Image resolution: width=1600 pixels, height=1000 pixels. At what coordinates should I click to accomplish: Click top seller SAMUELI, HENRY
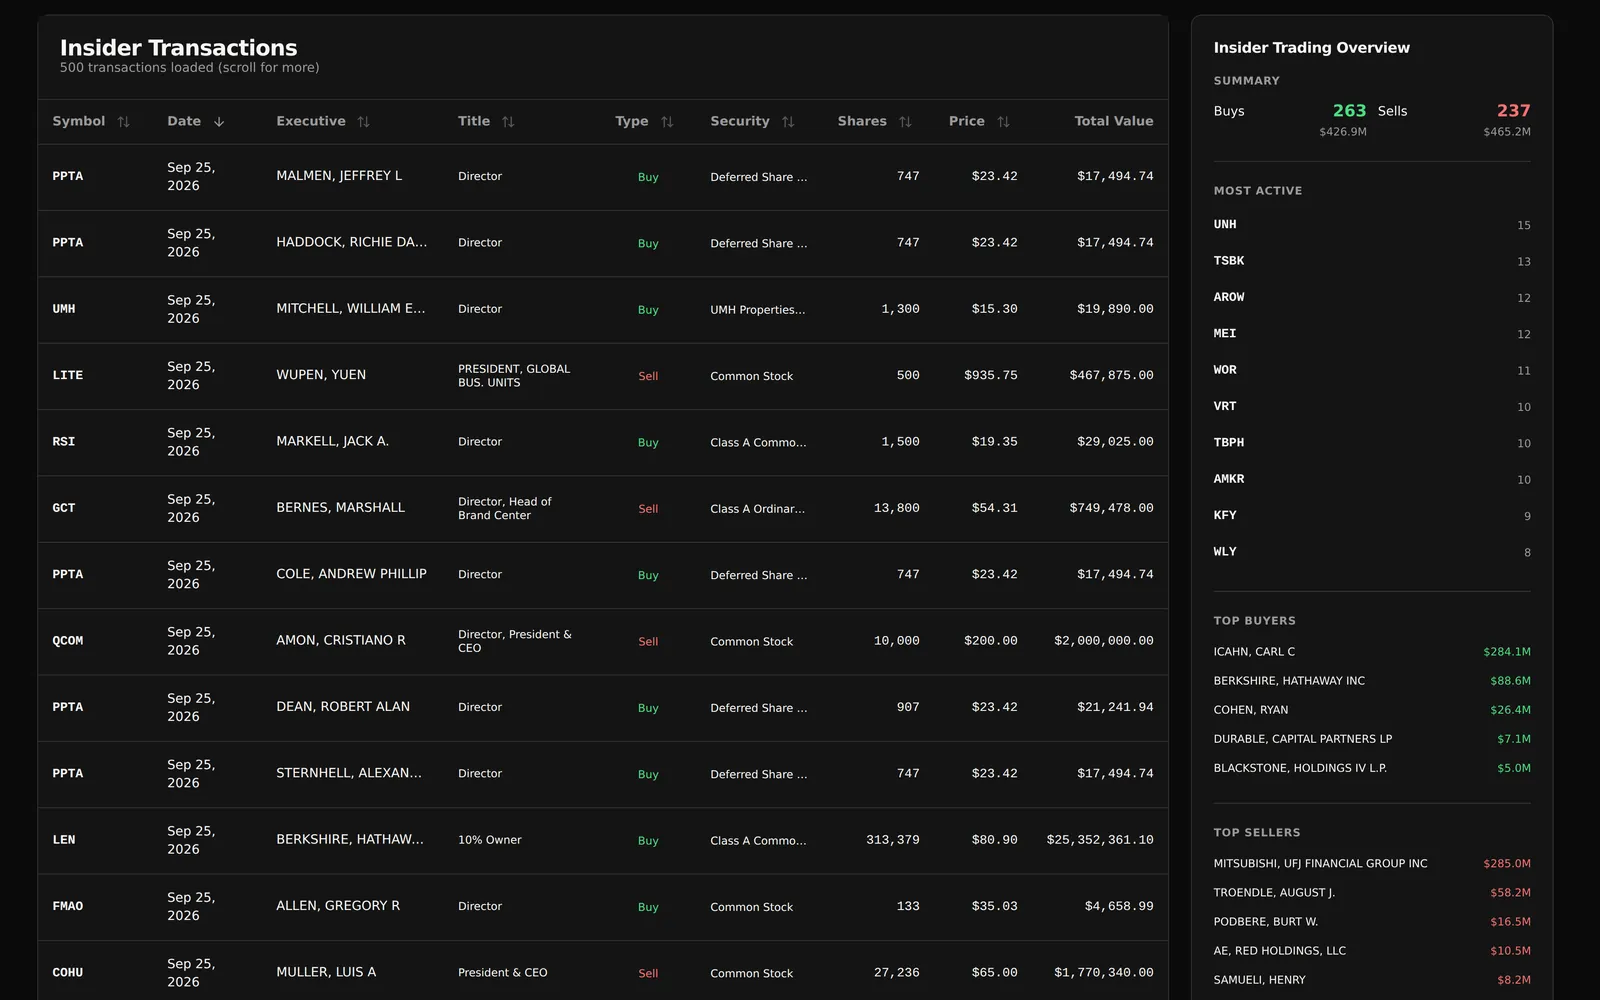[1260, 980]
